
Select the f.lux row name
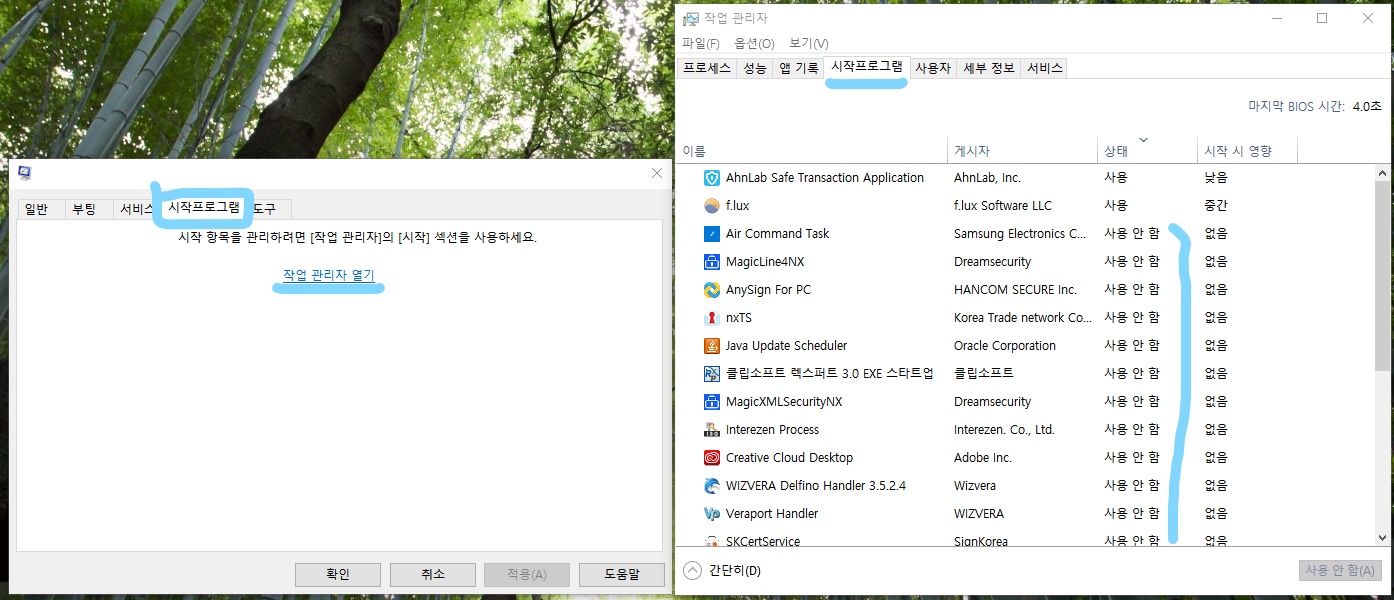pyautogui.click(x=737, y=206)
